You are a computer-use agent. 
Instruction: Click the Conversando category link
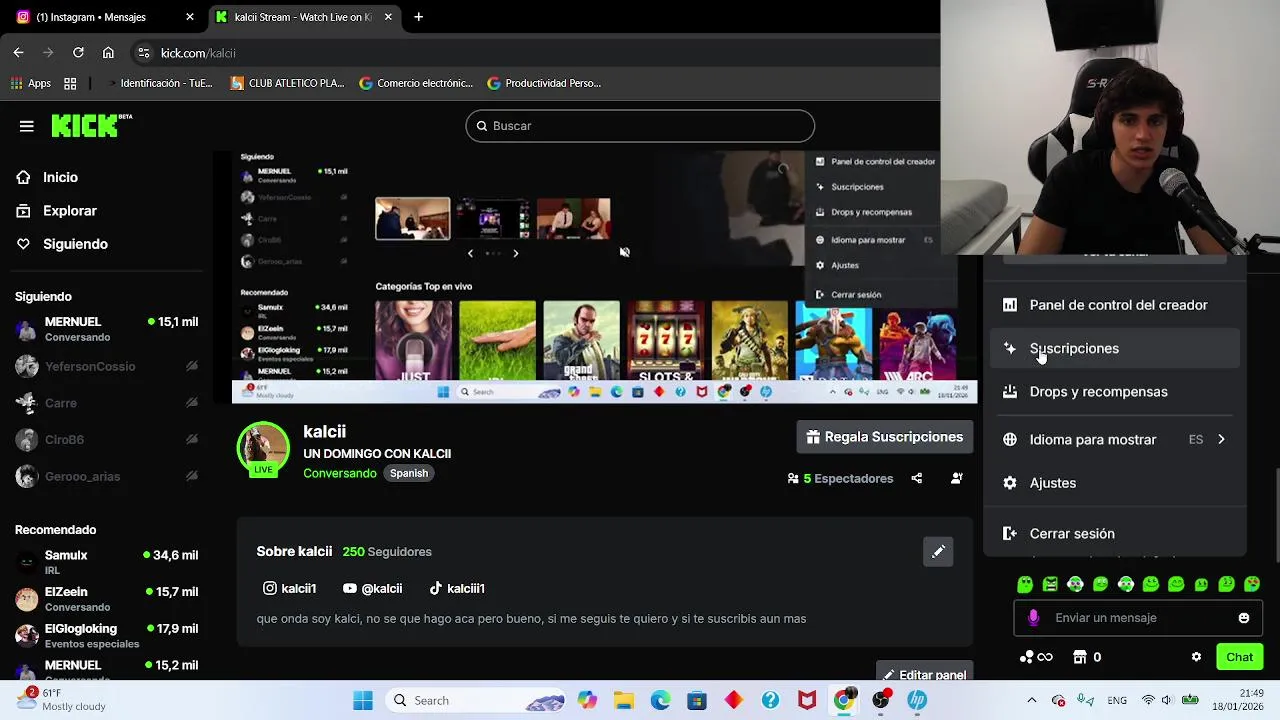coord(340,473)
